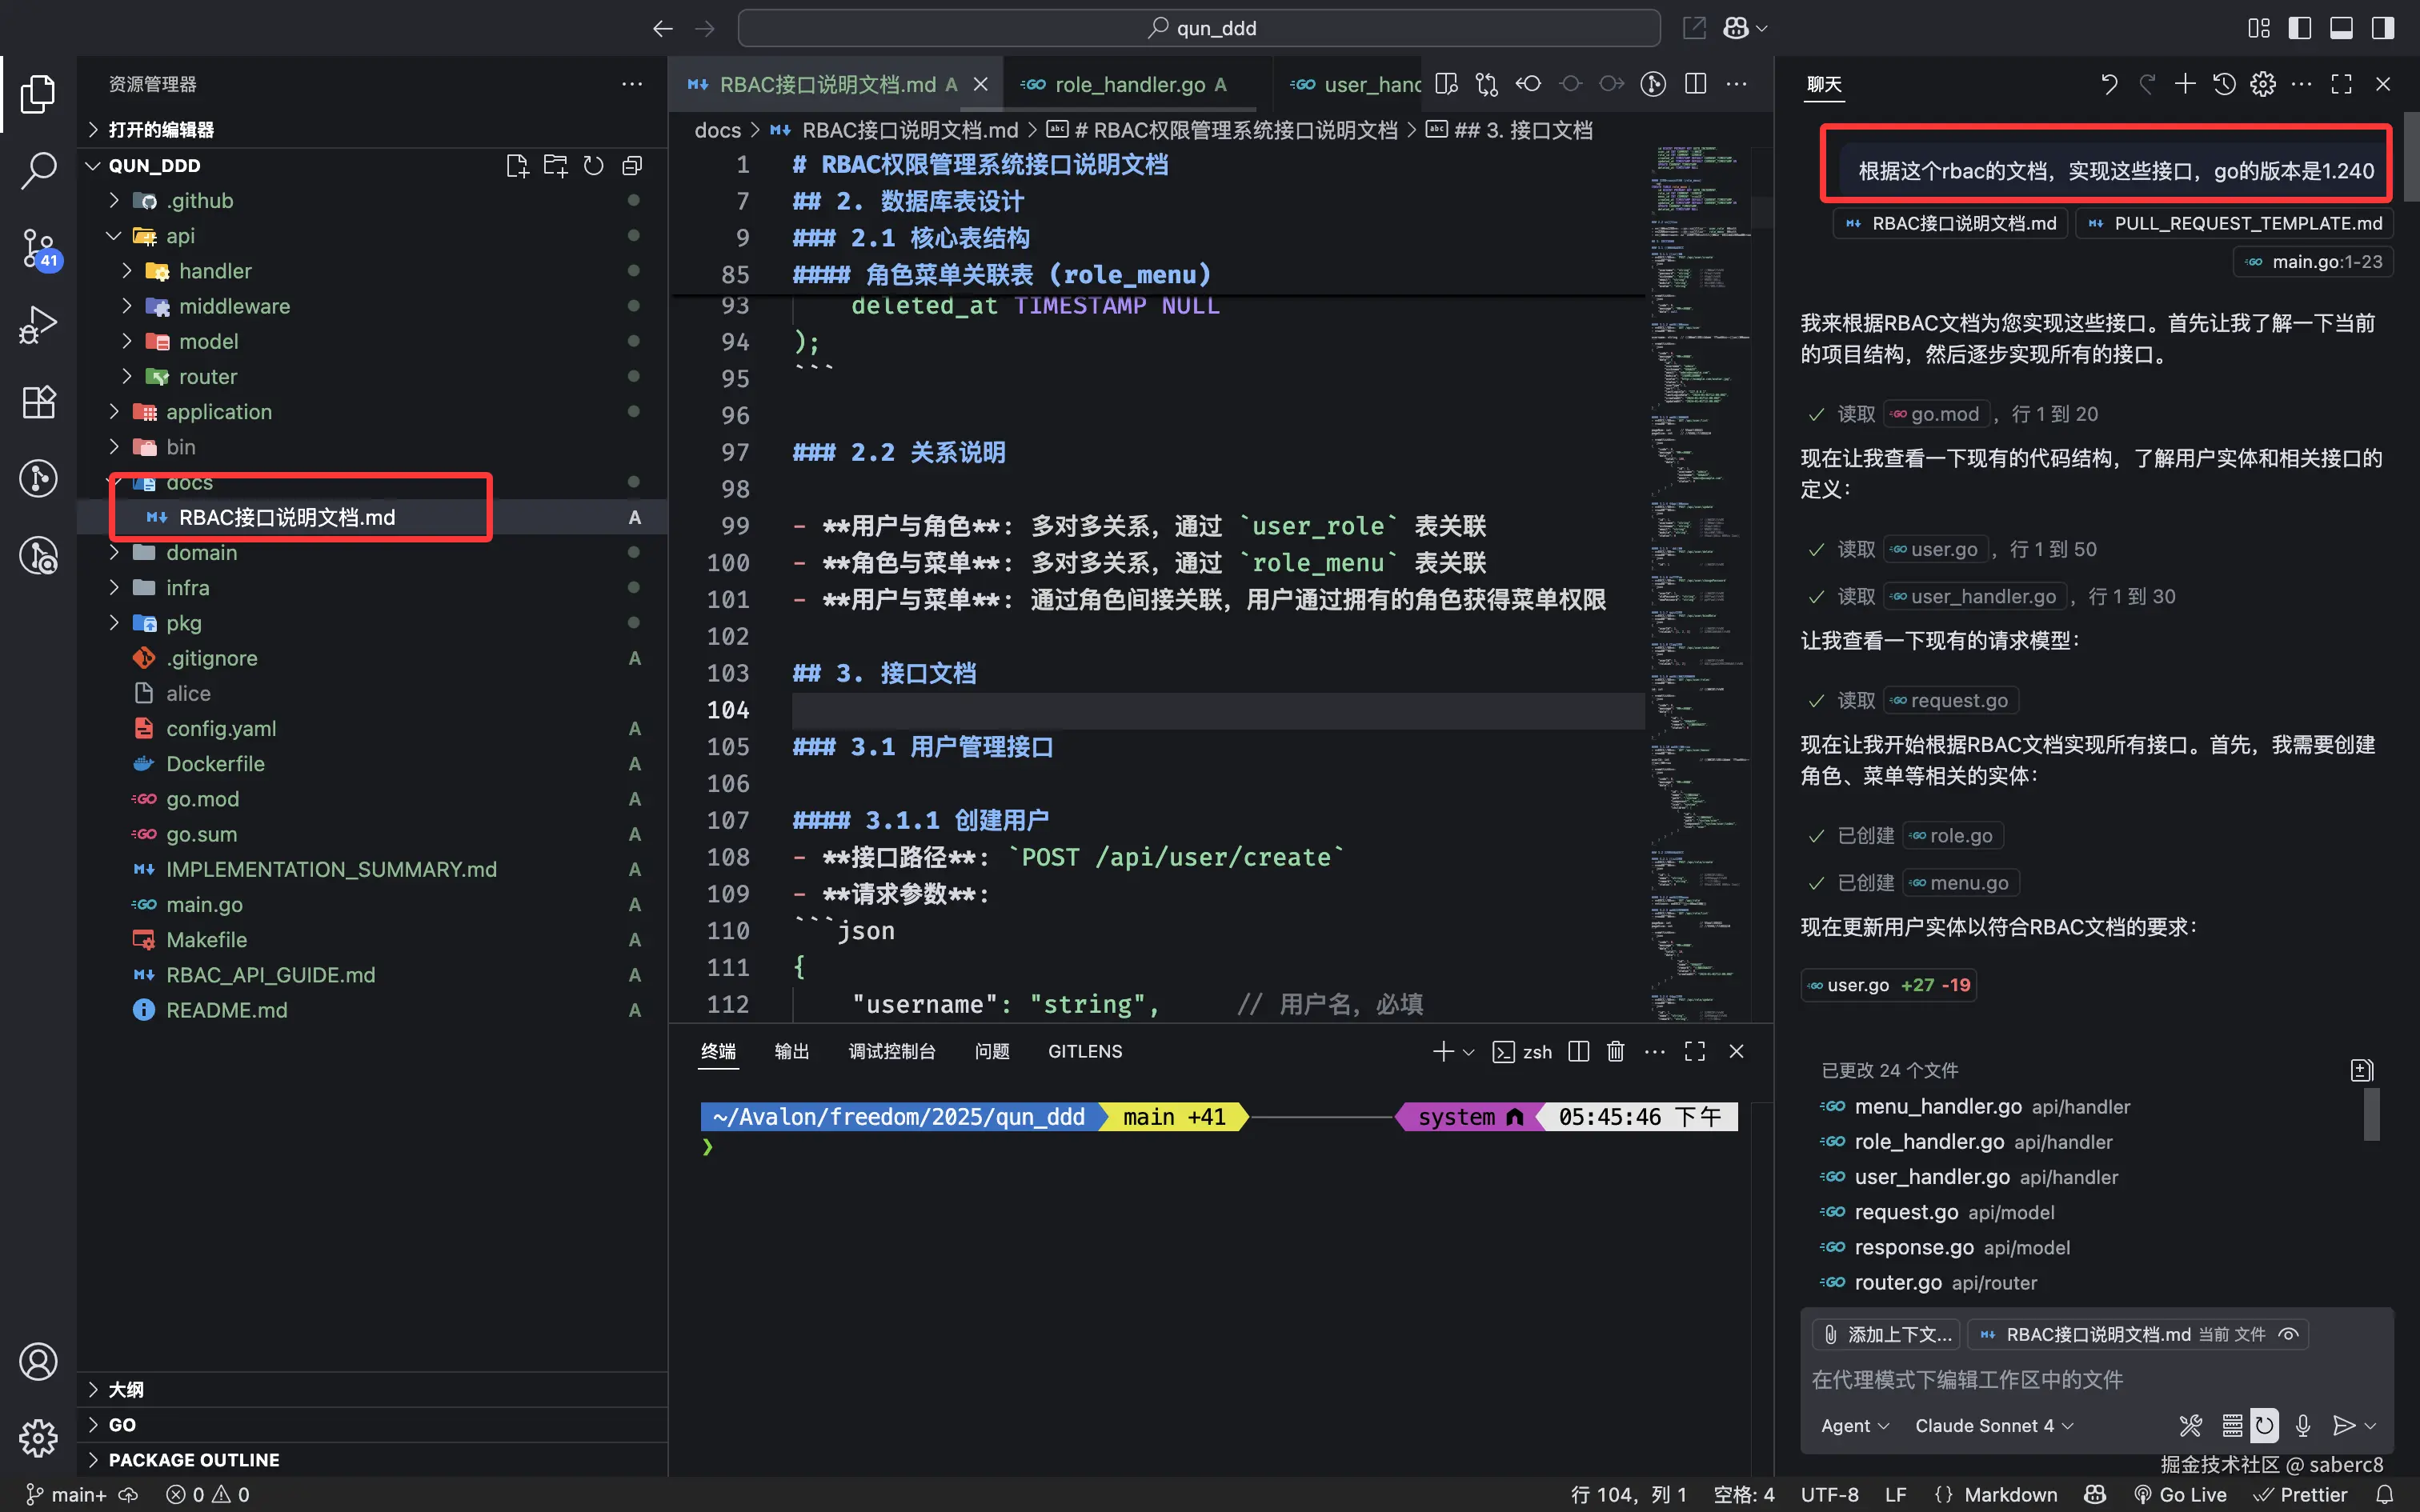Toggle current file context eye icon
2420x1512 pixels.
click(2288, 1334)
